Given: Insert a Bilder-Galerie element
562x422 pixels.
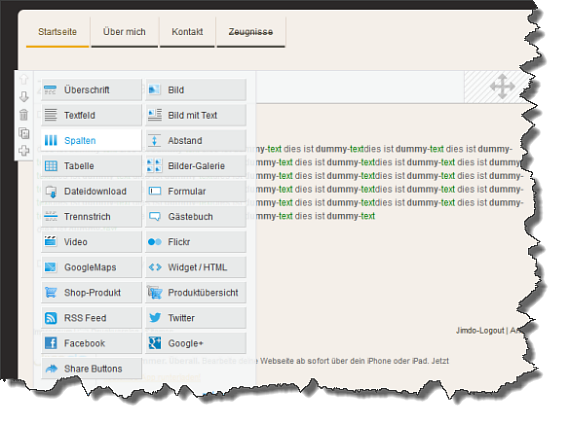Looking at the screenshot, I should 196,166.
